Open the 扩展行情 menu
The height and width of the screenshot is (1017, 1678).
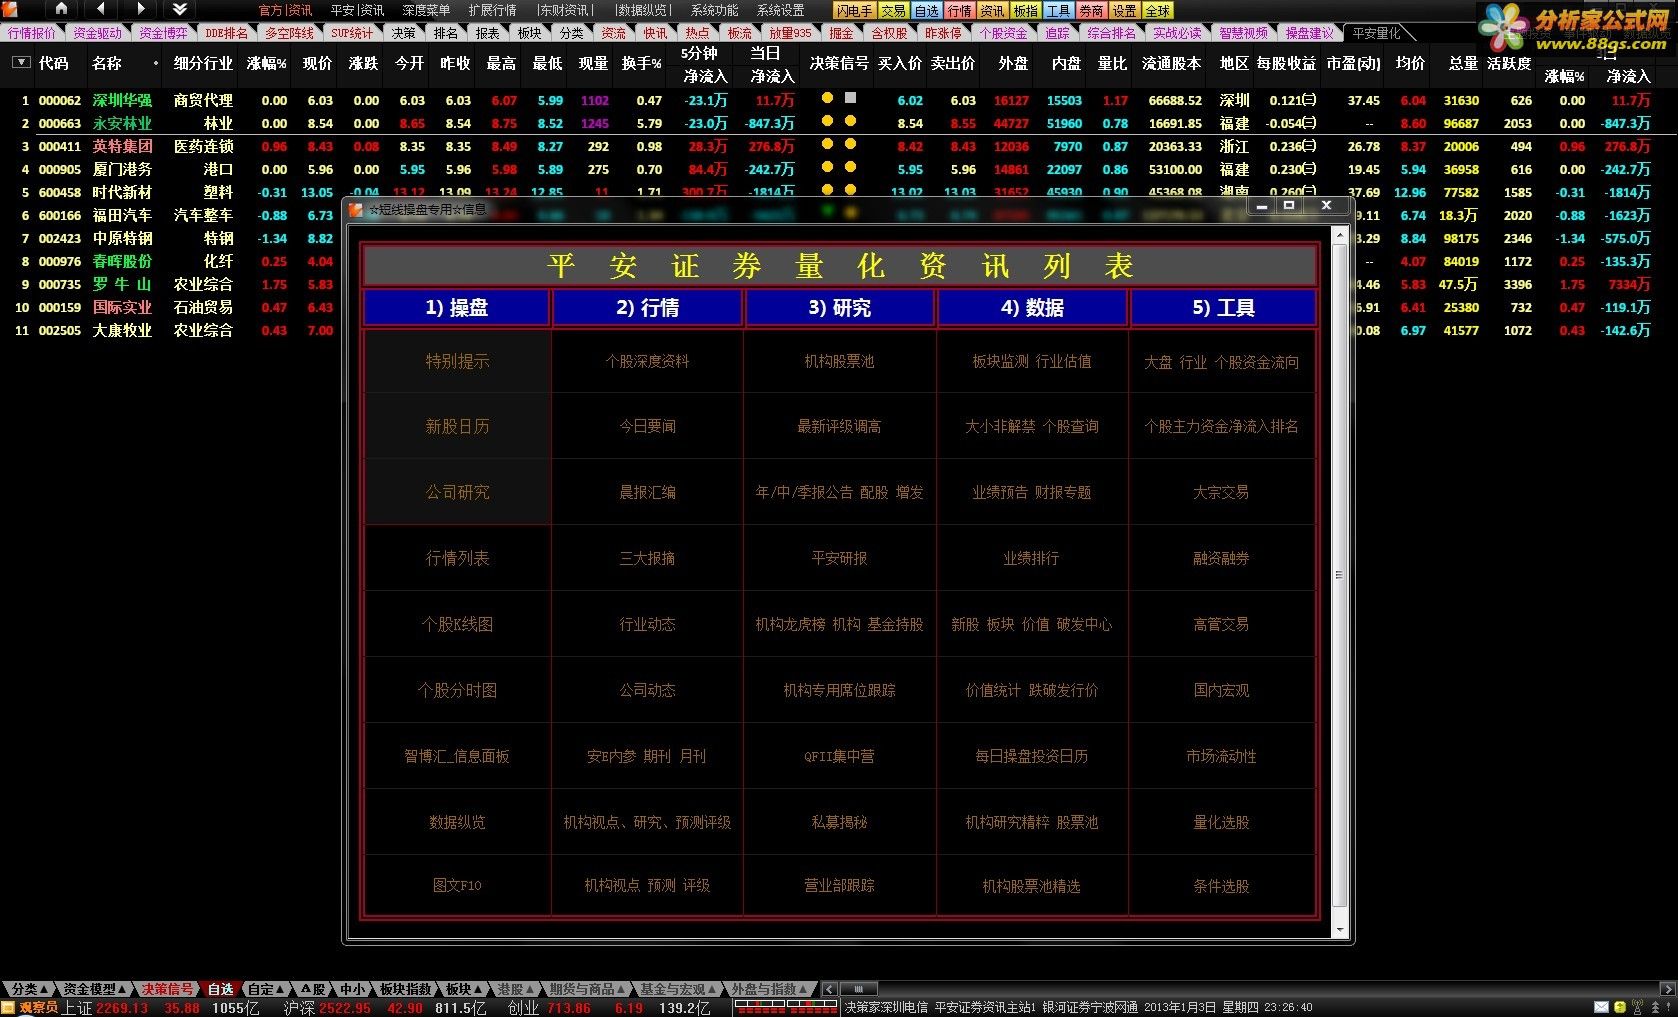(492, 10)
